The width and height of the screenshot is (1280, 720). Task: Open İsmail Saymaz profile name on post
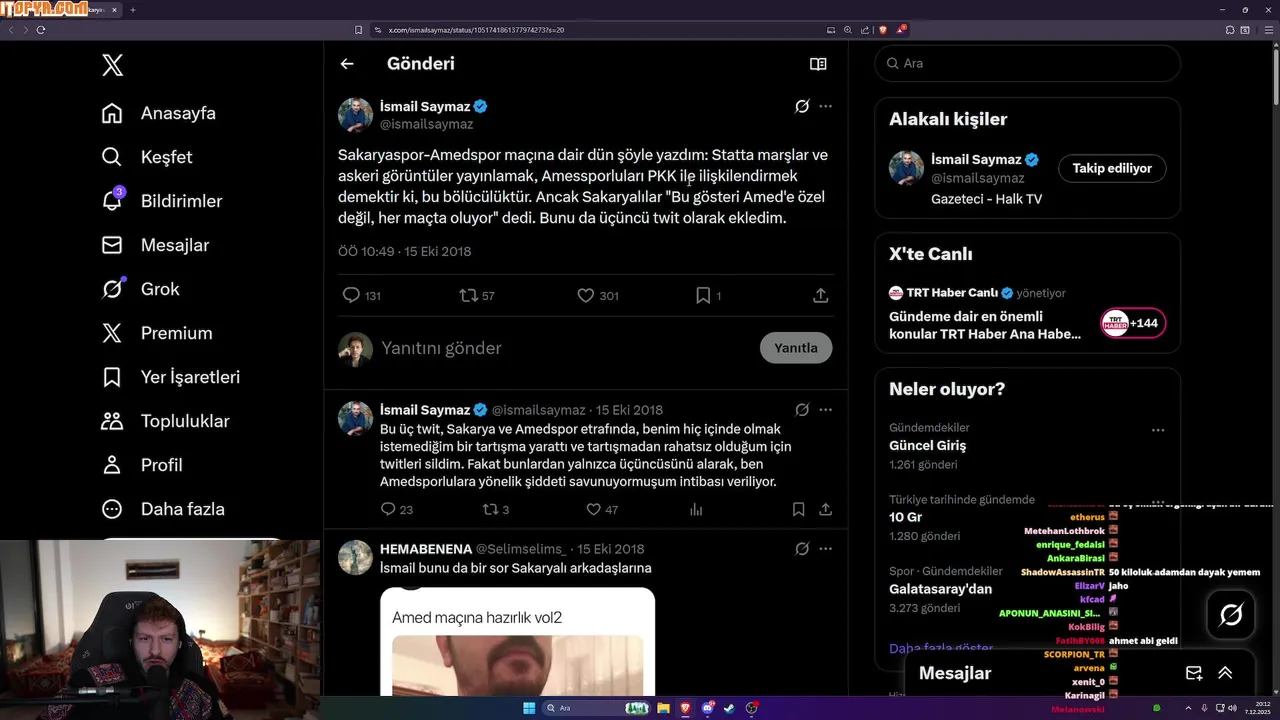(x=426, y=106)
